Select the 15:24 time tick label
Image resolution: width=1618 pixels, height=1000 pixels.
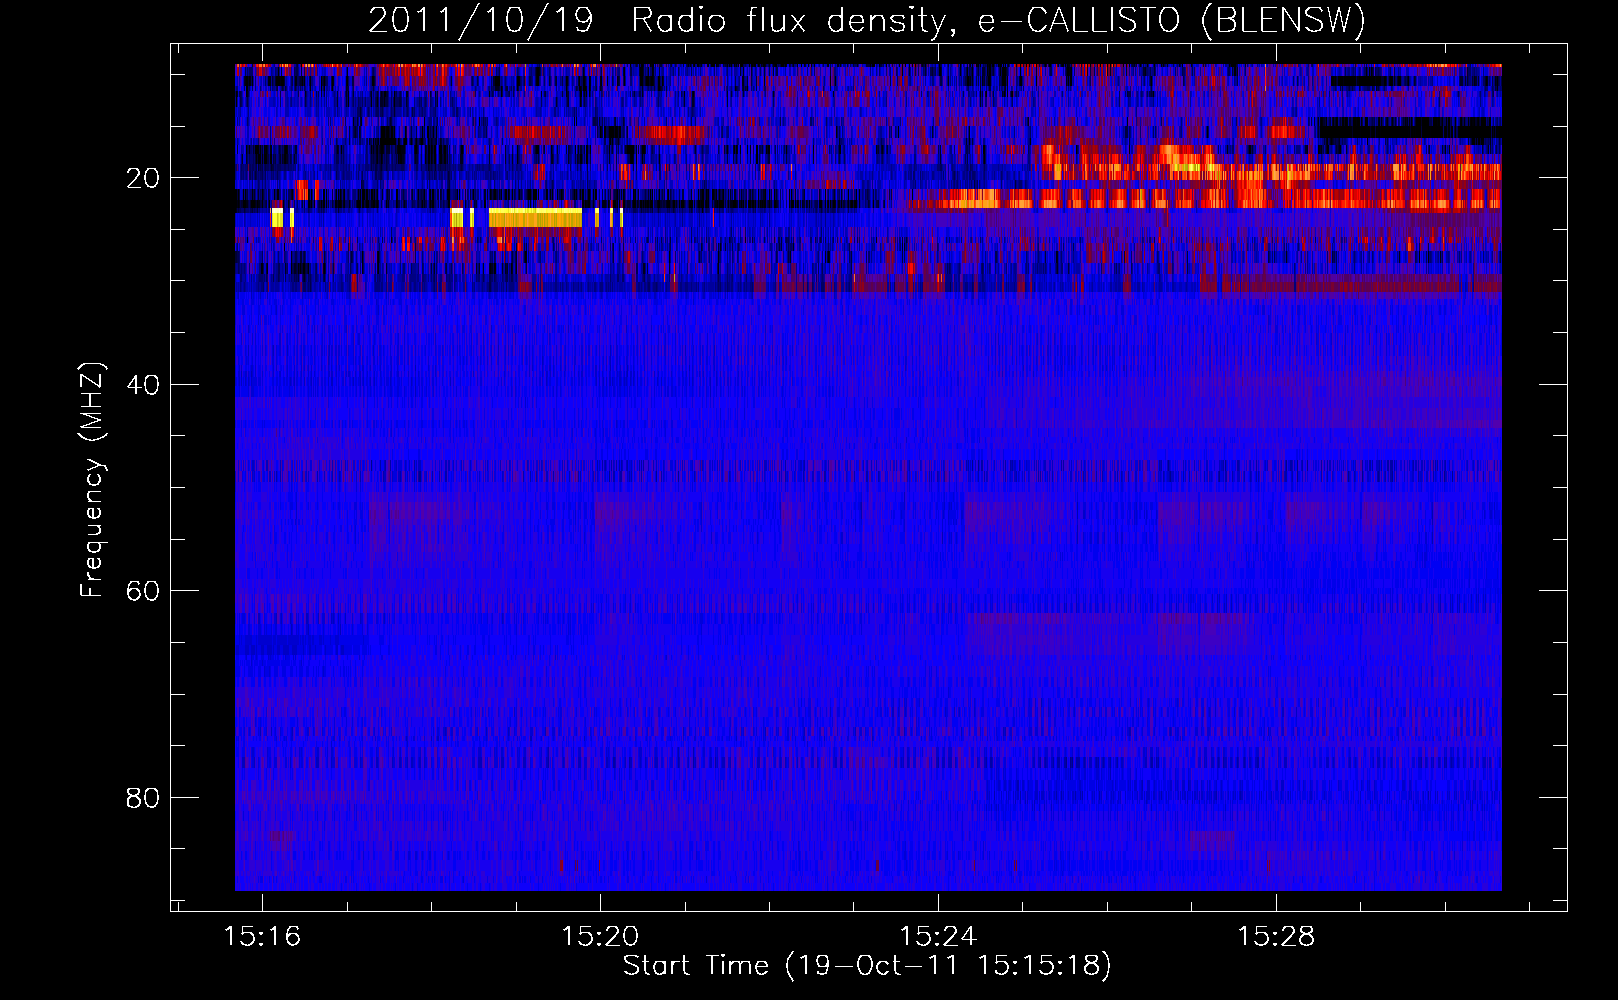pos(938,936)
